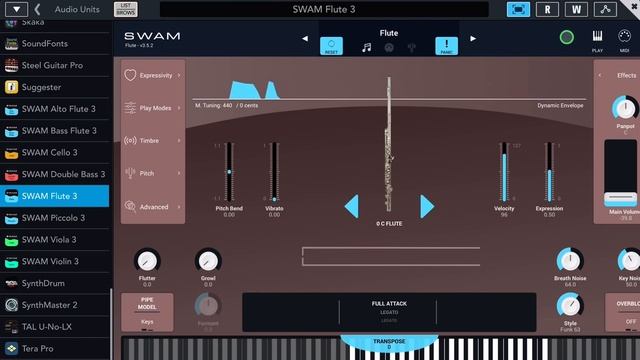Enable the R automation read button

[547, 9]
